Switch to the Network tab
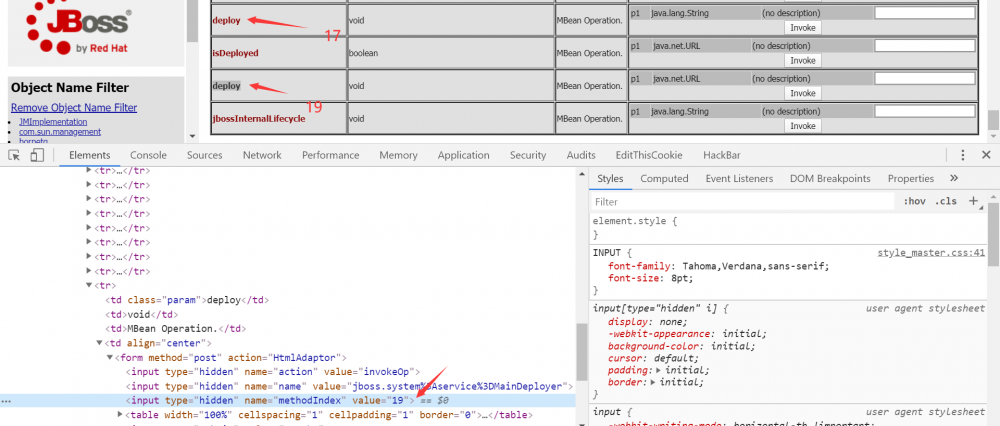 pos(262,155)
